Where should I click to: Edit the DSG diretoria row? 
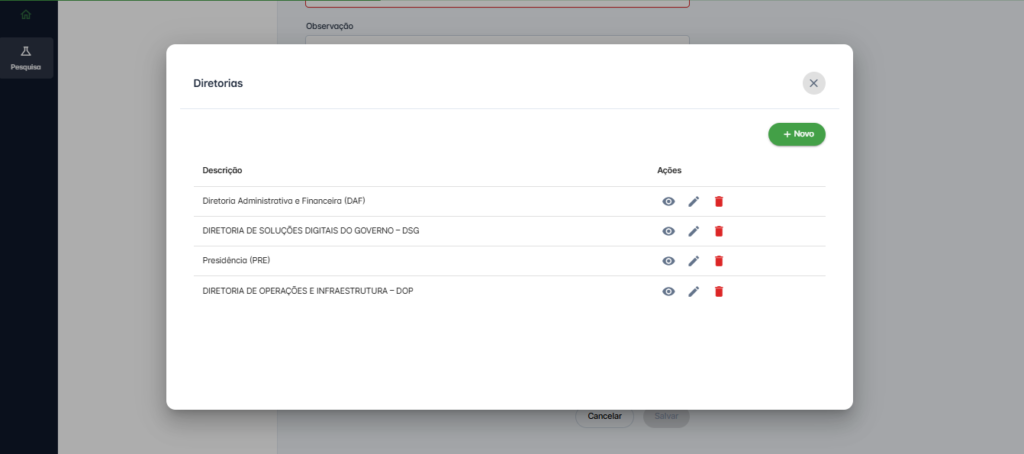(x=694, y=231)
